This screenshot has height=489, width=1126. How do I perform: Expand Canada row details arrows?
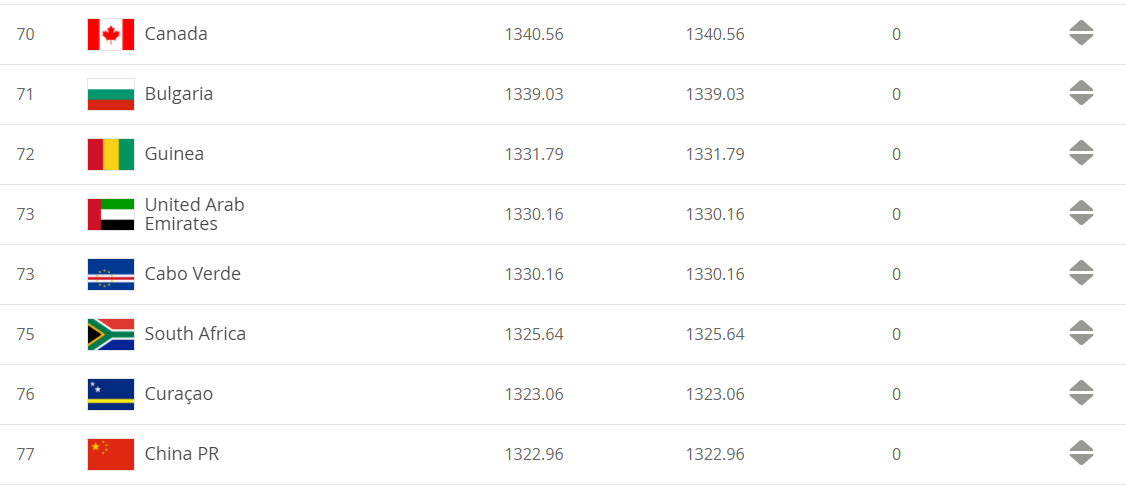tap(1081, 33)
